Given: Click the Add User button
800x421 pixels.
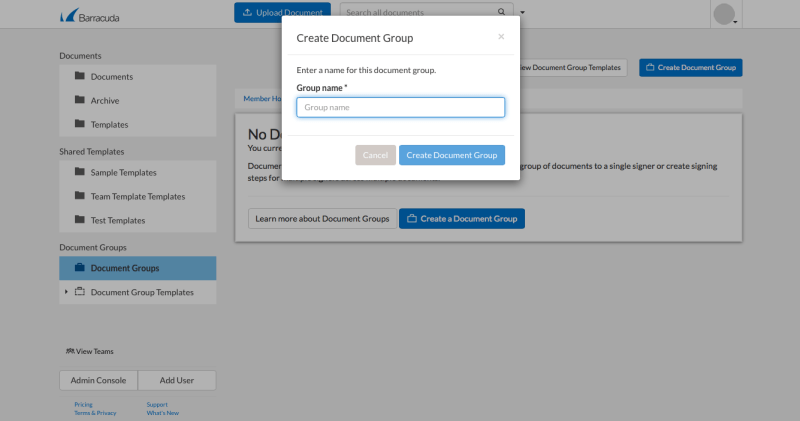Looking at the screenshot, I should click(176, 380).
